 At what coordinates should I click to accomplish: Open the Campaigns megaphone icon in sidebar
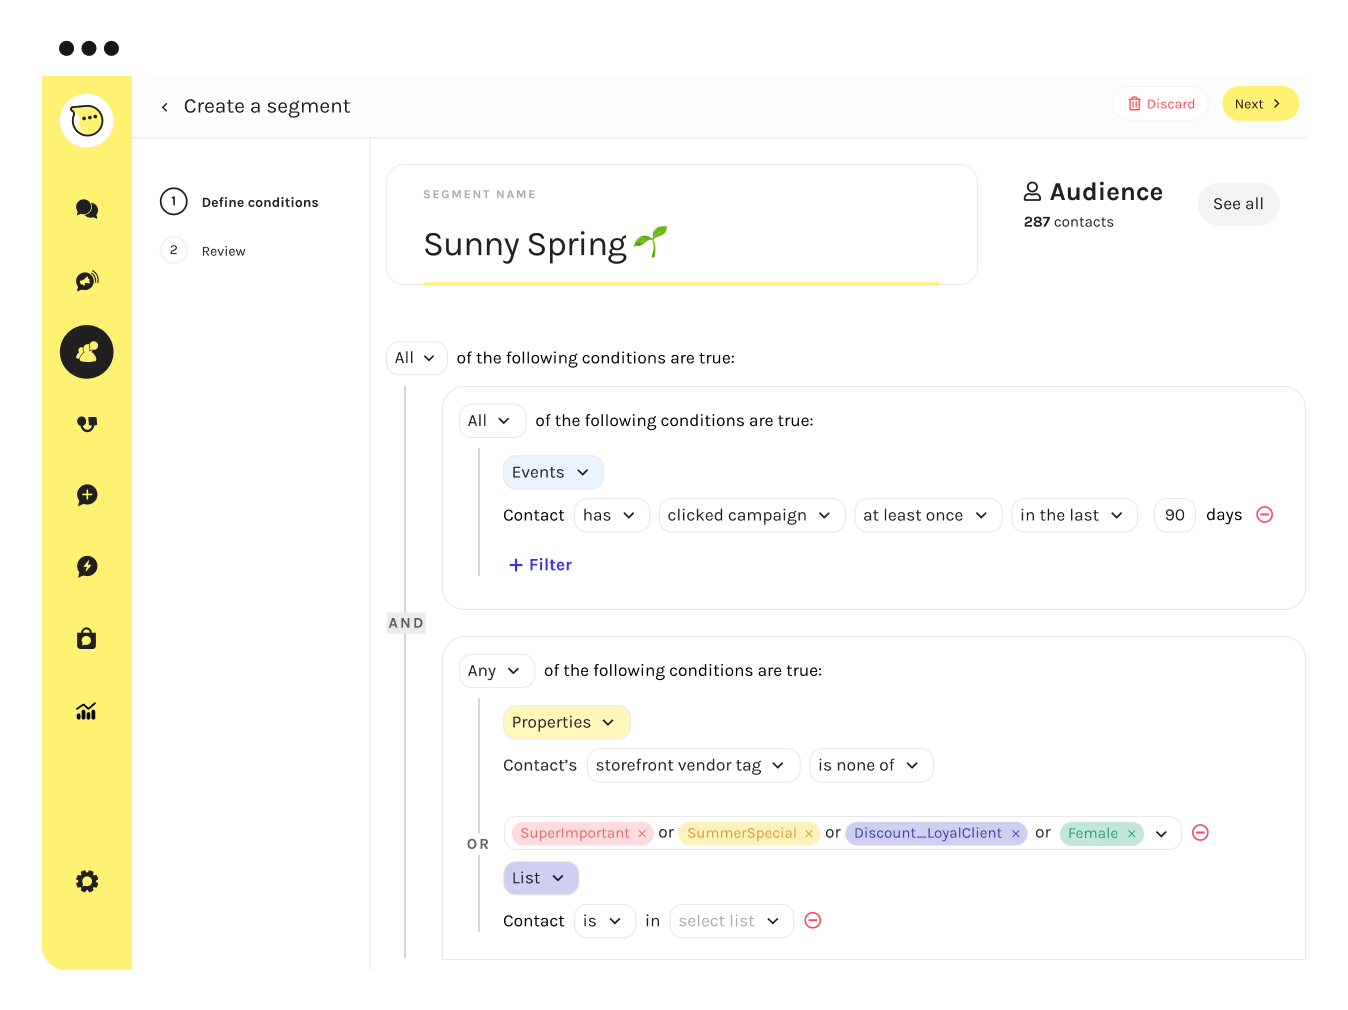click(x=87, y=281)
